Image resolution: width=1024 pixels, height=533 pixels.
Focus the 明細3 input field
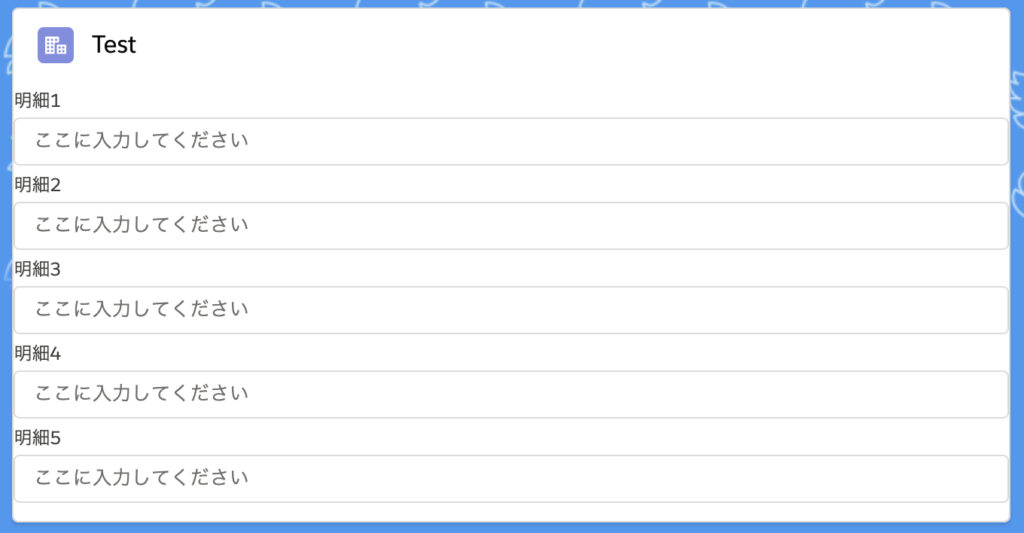coord(511,310)
